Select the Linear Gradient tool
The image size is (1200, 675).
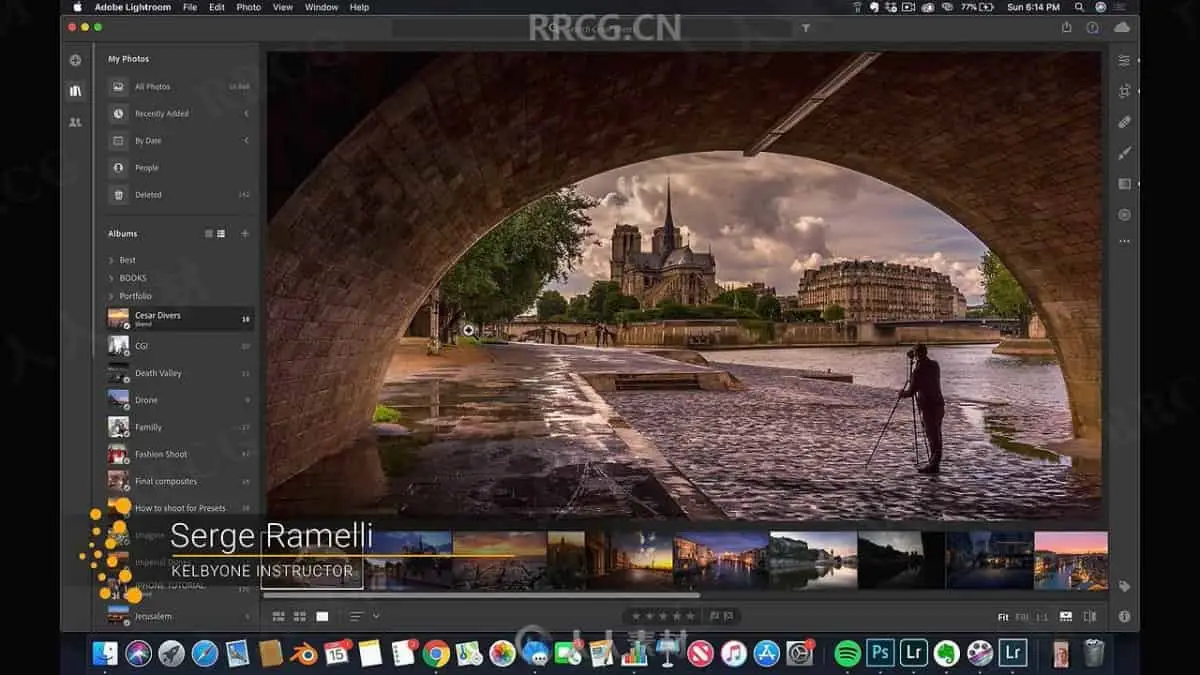point(1124,184)
